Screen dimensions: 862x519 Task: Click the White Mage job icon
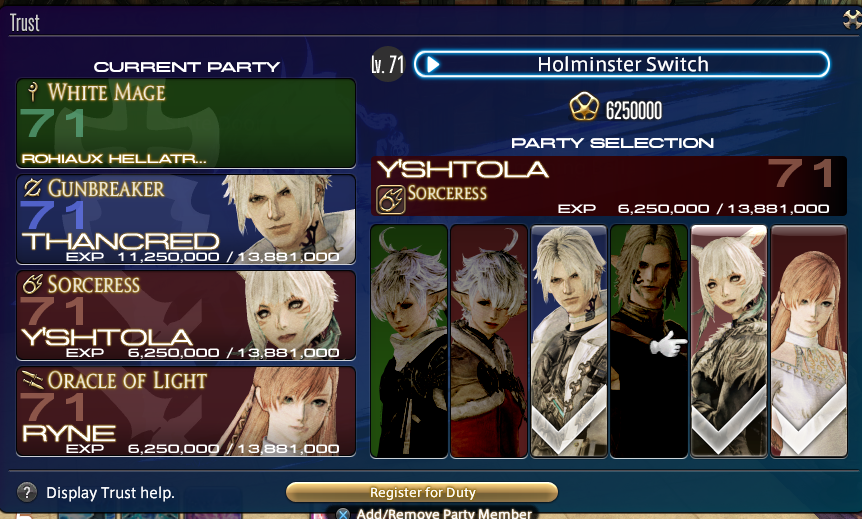(x=32, y=91)
